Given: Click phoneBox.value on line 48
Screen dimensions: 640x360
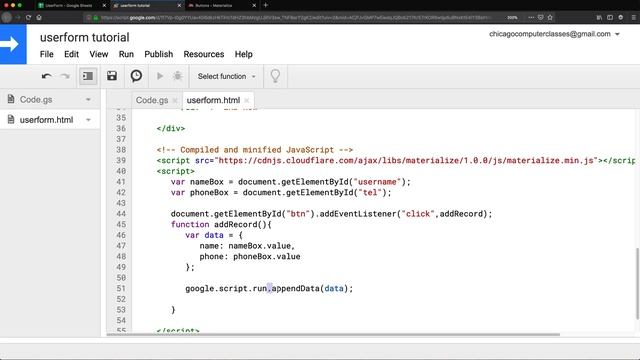Looking at the screenshot, I should [x=267, y=257].
